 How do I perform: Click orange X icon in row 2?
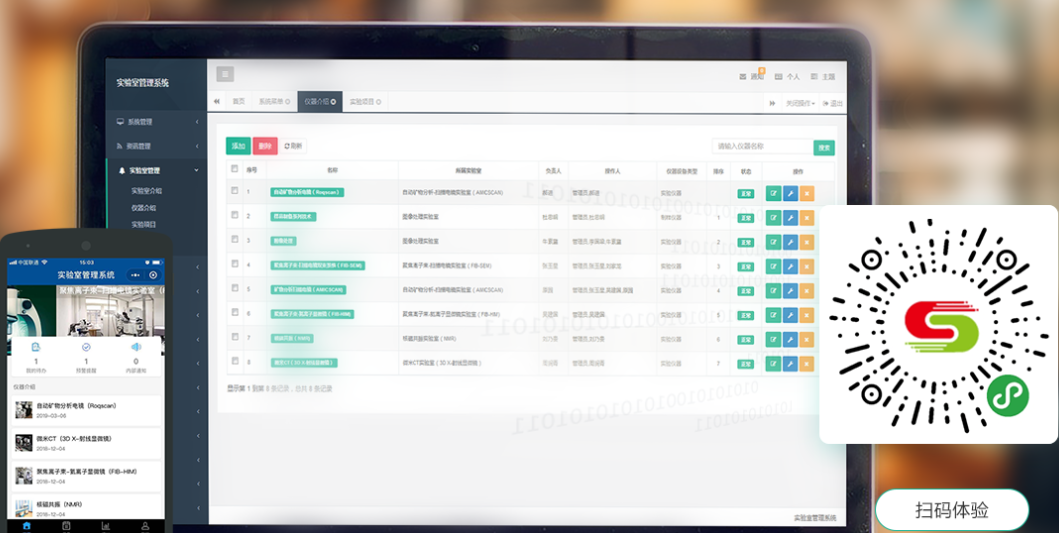pyautogui.click(x=806, y=218)
